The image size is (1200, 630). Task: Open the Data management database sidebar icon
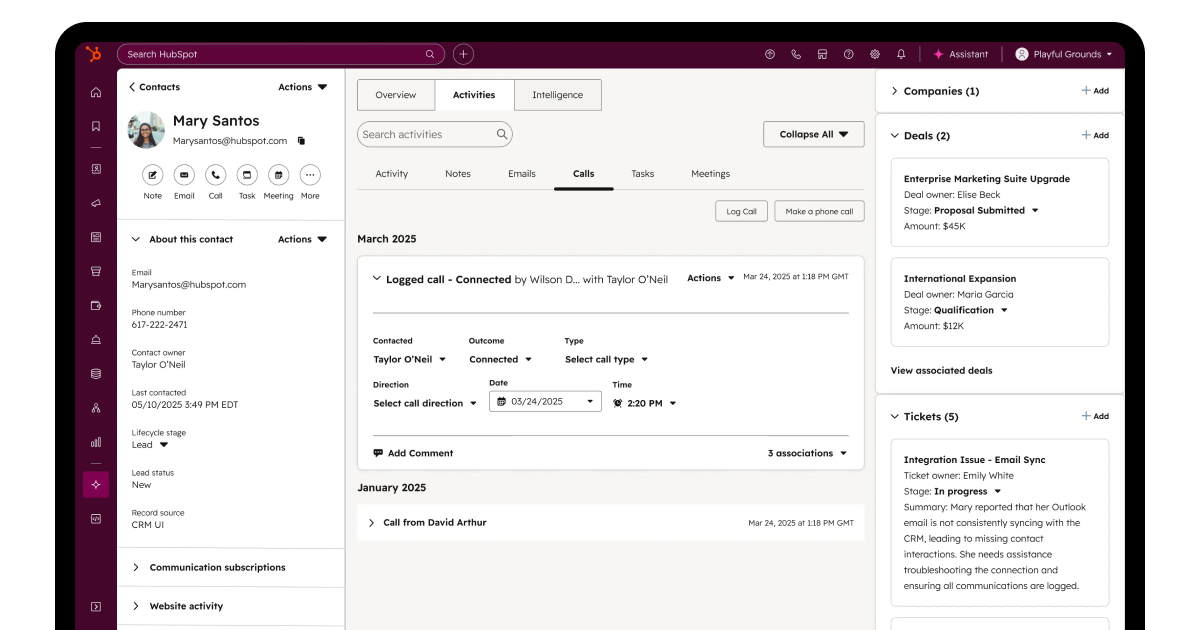coord(96,373)
